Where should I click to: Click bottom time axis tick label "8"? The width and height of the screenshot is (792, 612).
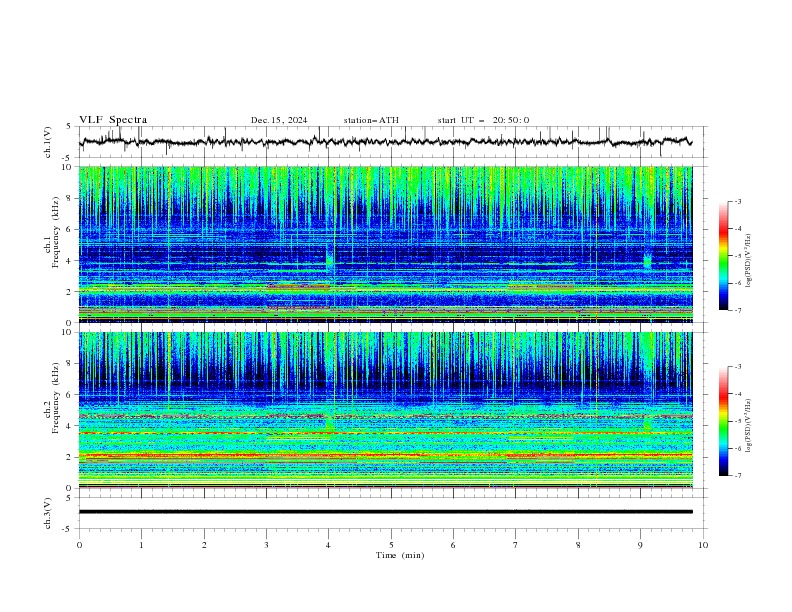tap(578, 545)
